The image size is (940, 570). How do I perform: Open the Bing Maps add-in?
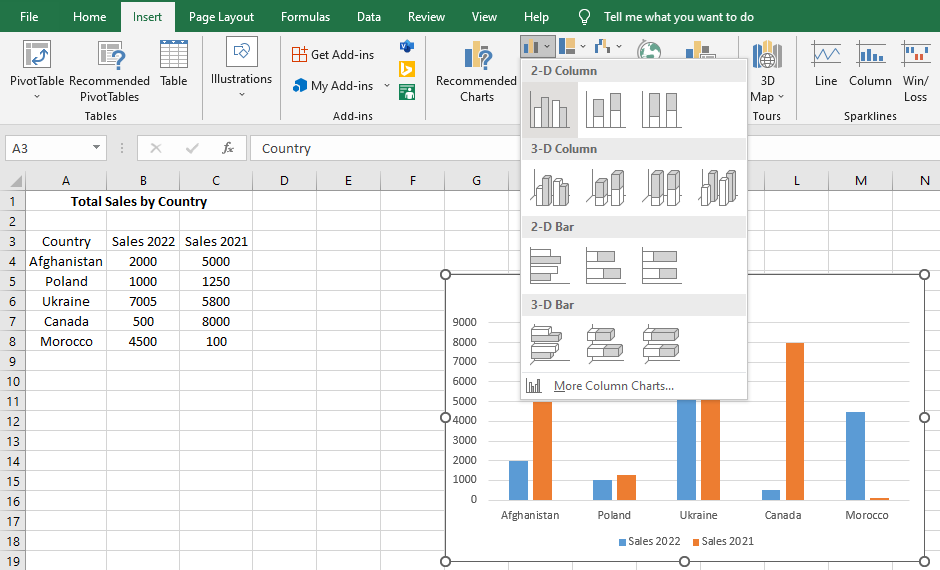tap(406, 70)
